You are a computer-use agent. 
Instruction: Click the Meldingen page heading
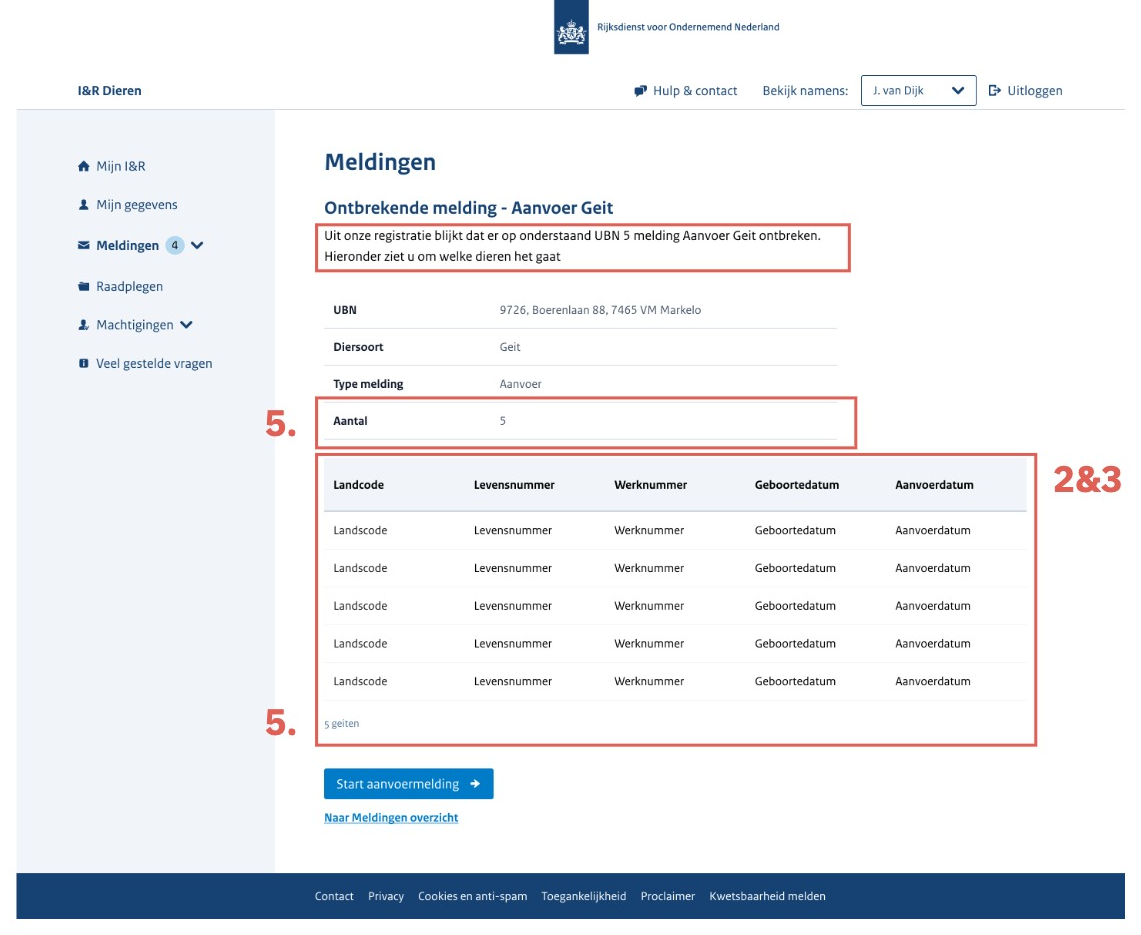click(x=380, y=162)
